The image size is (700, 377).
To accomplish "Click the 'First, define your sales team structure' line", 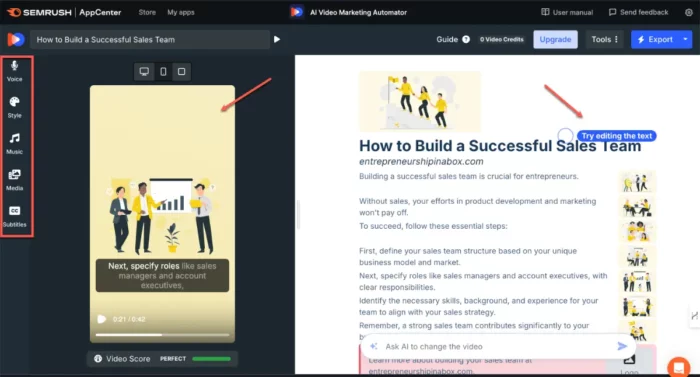I will [468, 256].
